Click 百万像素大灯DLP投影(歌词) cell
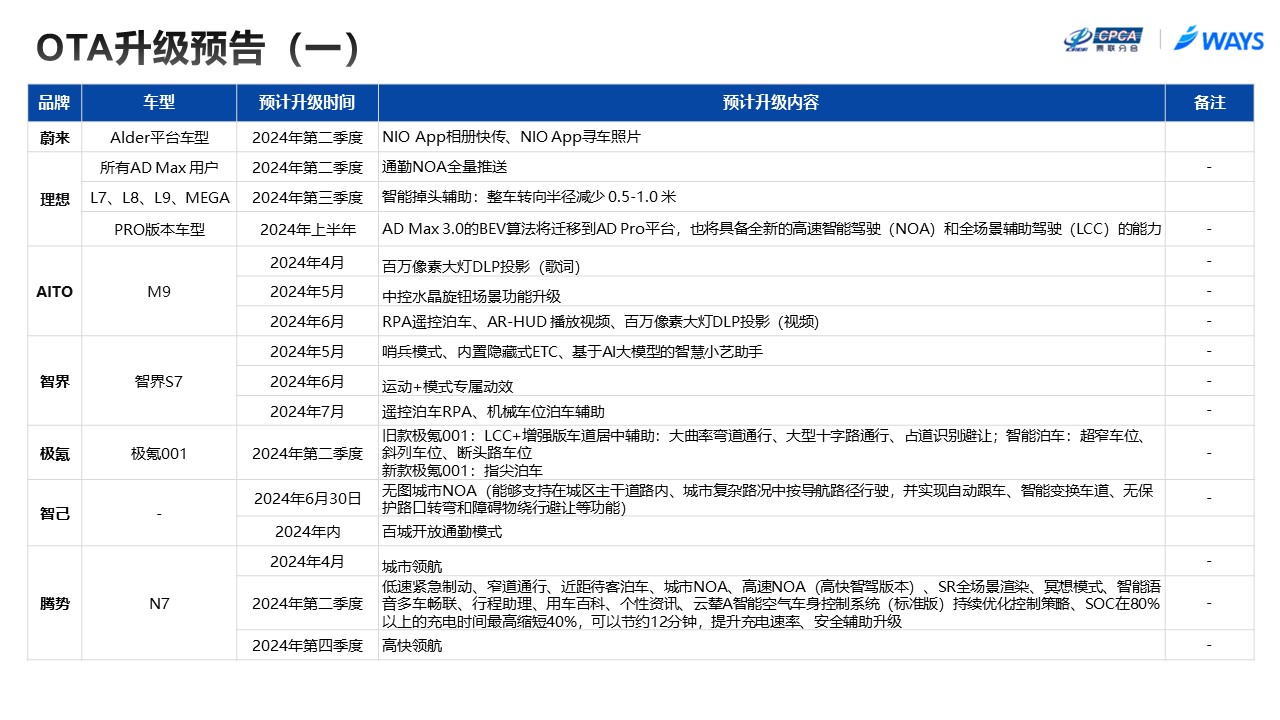The image size is (1280, 720). (x=771, y=261)
